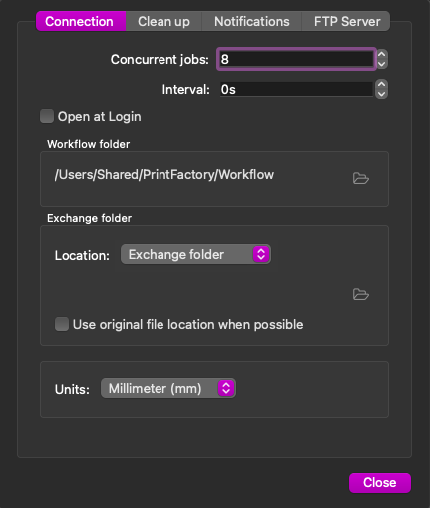Decrease Concurrent jobs with down arrow
430x508 pixels.
(x=382, y=64)
